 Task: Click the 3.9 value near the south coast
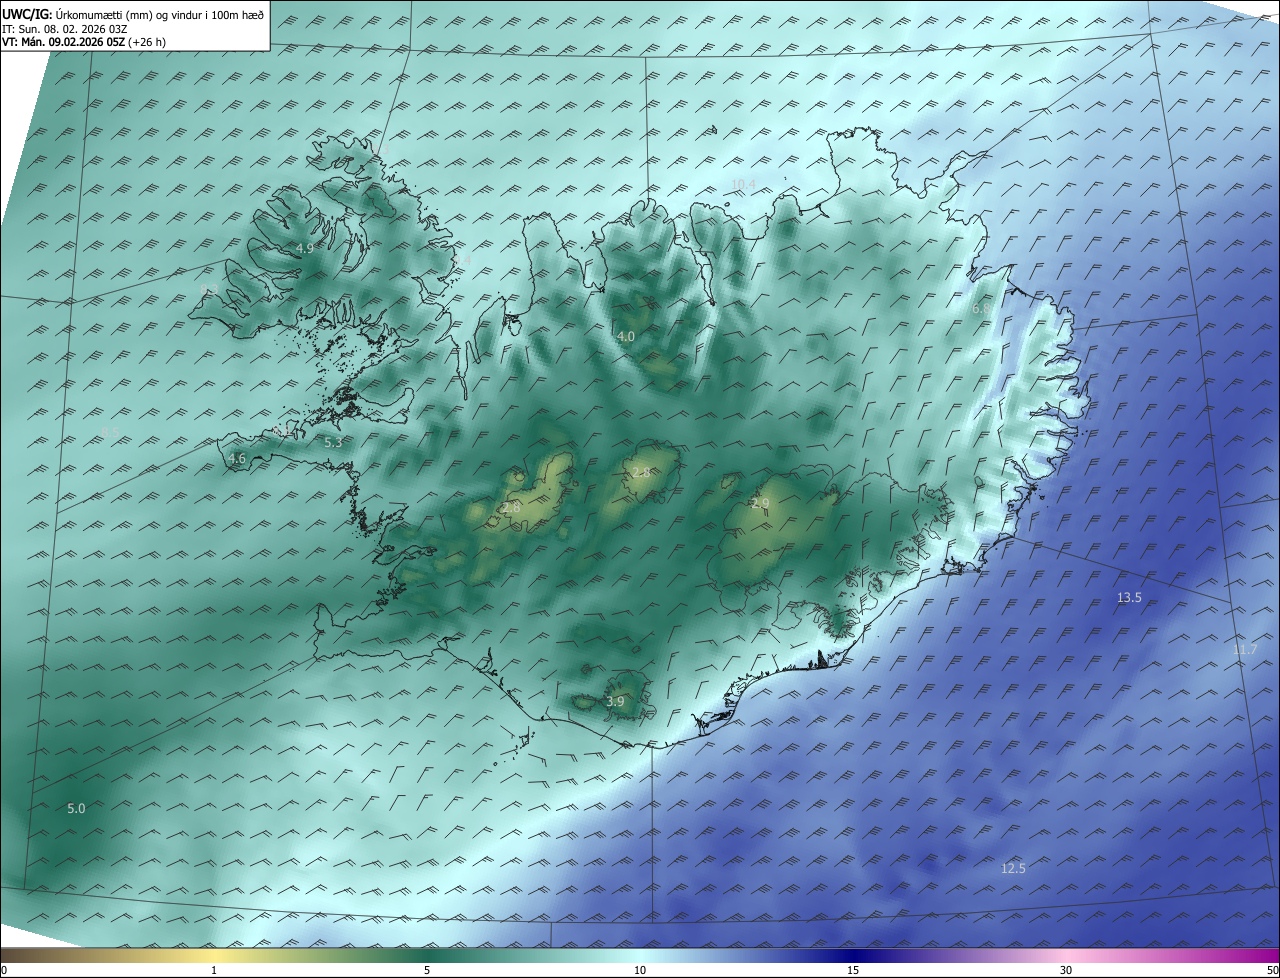tap(616, 702)
